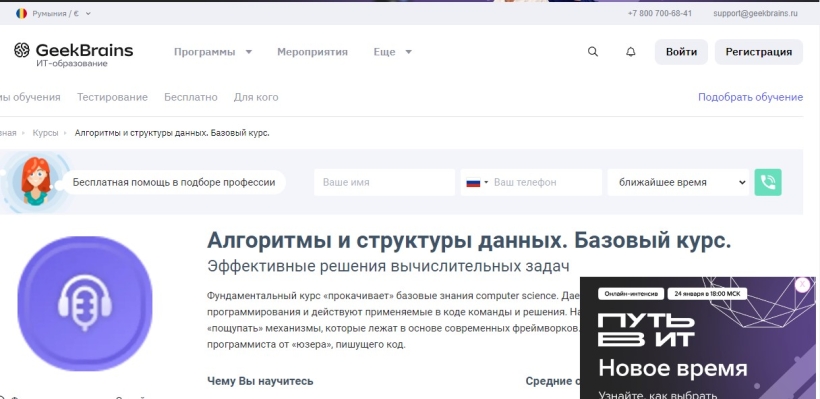
Task: Open the ближайшее время dropdown
Action: click(x=678, y=182)
